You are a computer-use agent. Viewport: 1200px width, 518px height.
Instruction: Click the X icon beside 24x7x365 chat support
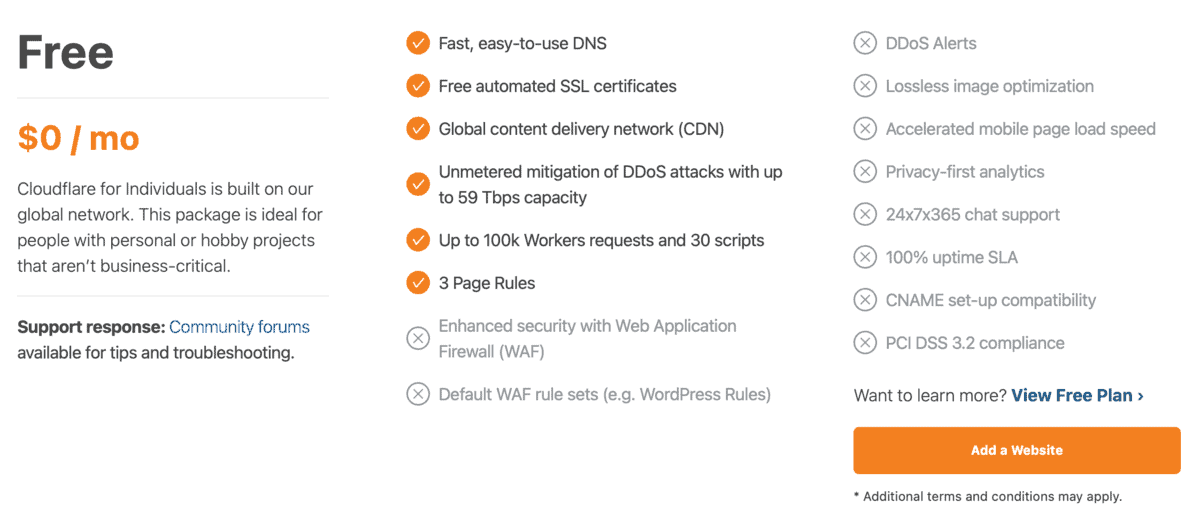(865, 214)
